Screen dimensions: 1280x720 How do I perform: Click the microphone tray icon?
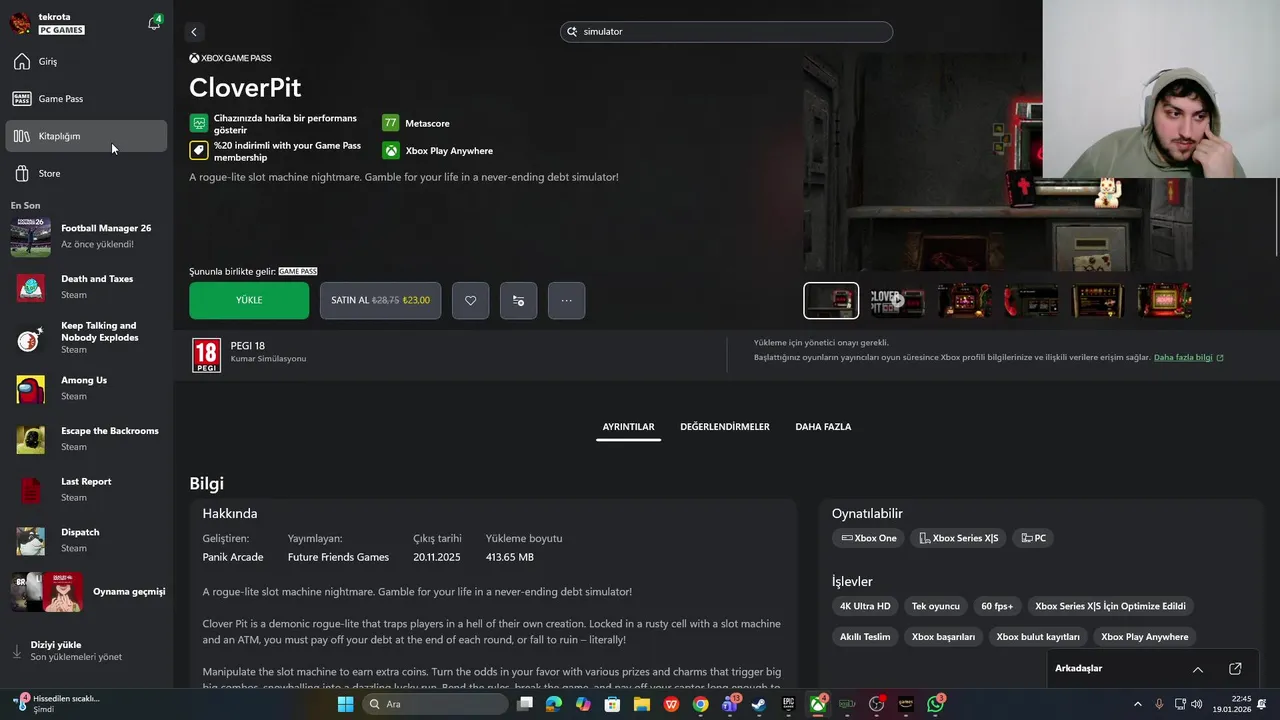pyautogui.click(x=1159, y=704)
